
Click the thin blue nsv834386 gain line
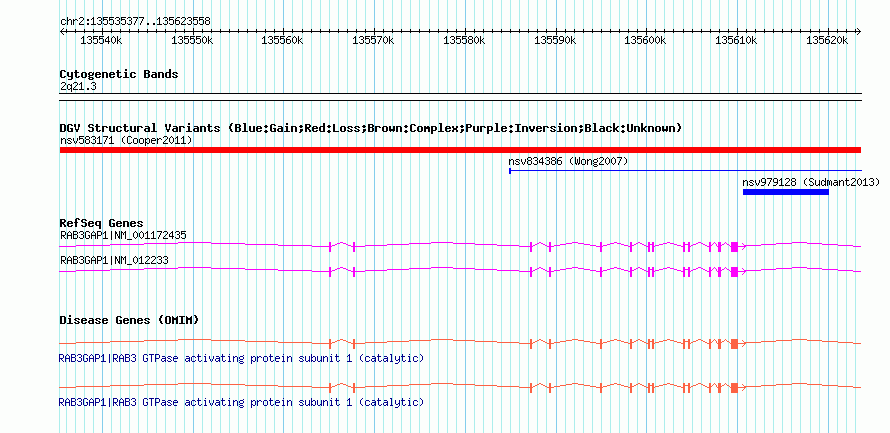(686, 170)
